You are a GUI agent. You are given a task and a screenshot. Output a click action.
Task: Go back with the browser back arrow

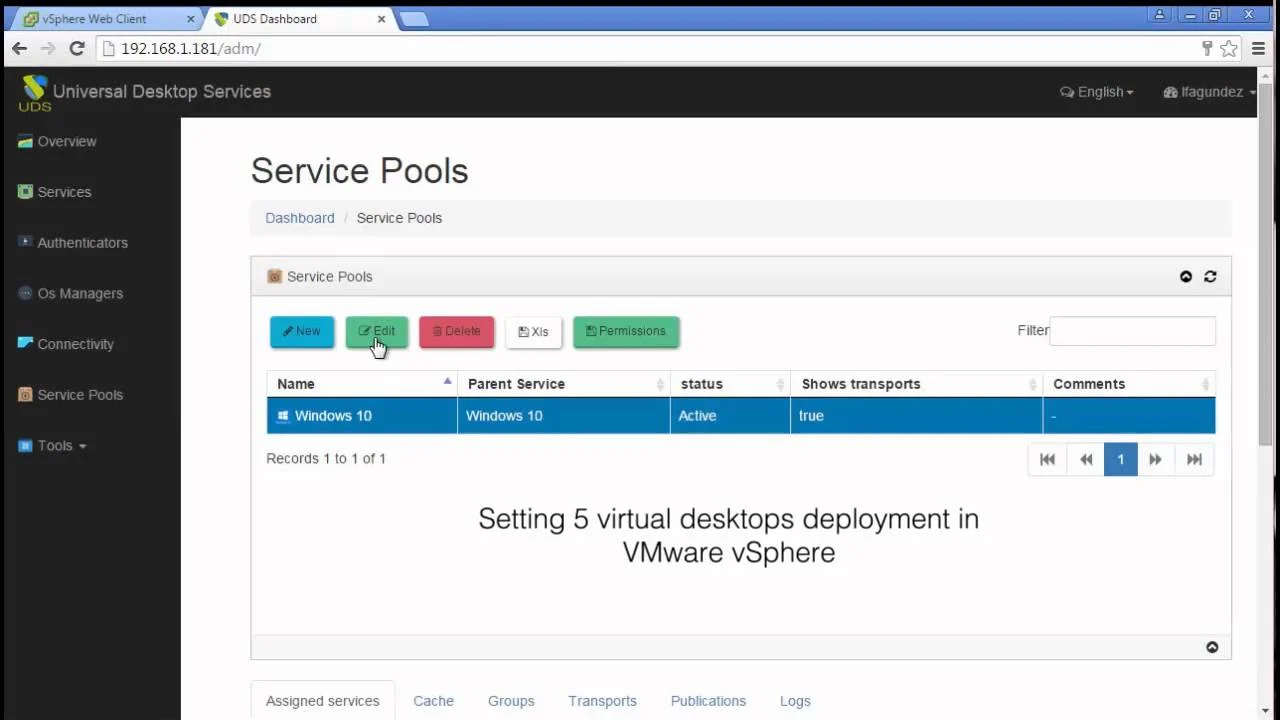point(19,48)
